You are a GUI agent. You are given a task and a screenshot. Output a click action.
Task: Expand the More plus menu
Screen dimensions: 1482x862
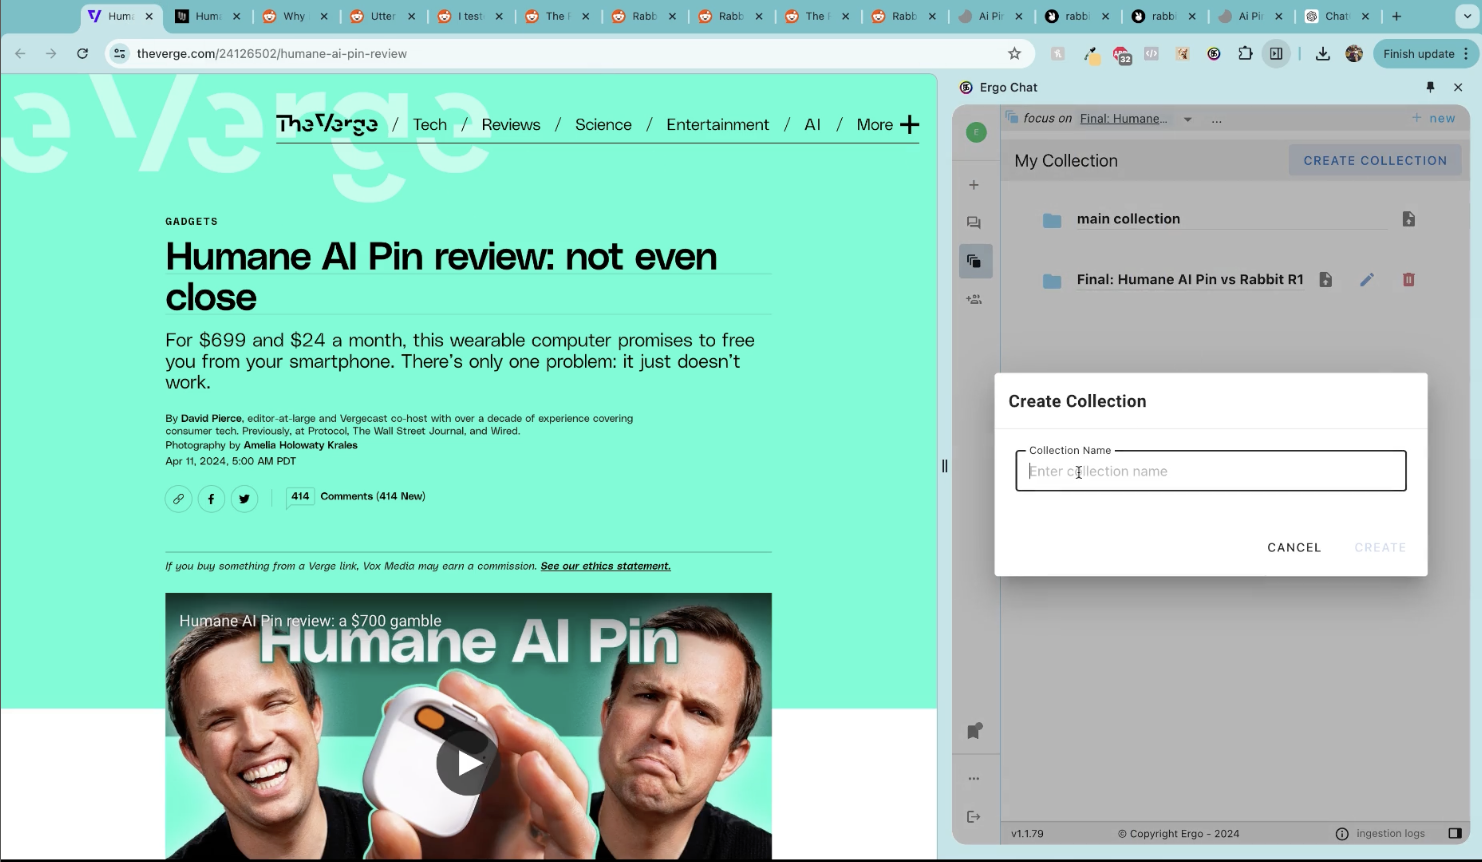pos(887,125)
